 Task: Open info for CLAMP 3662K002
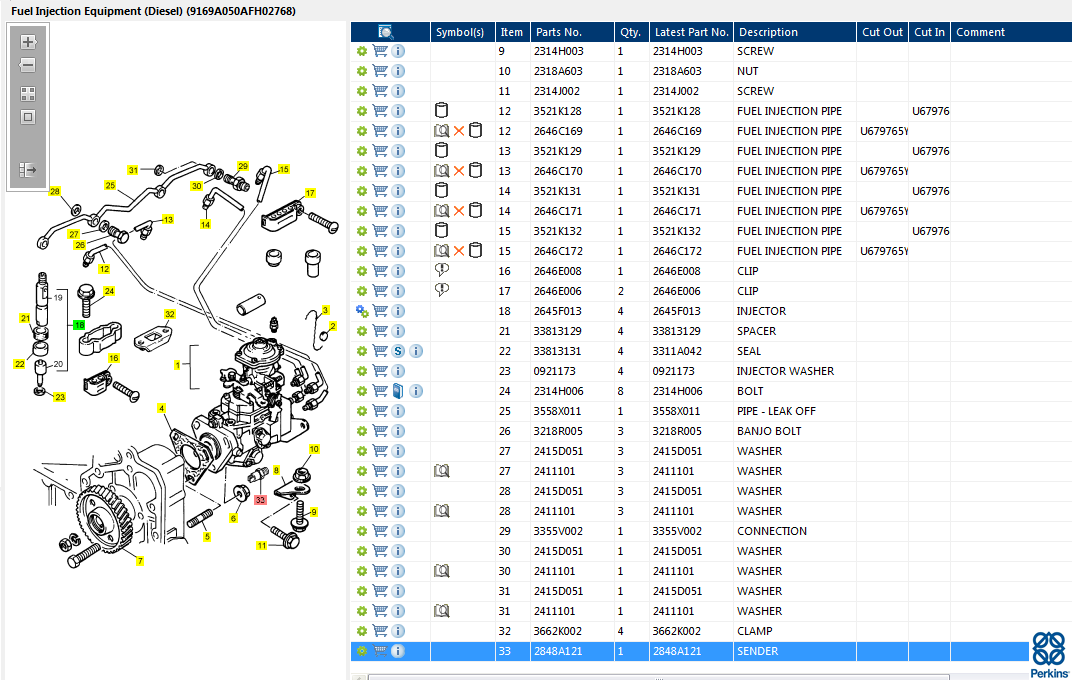pyautogui.click(x=398, y=631)
